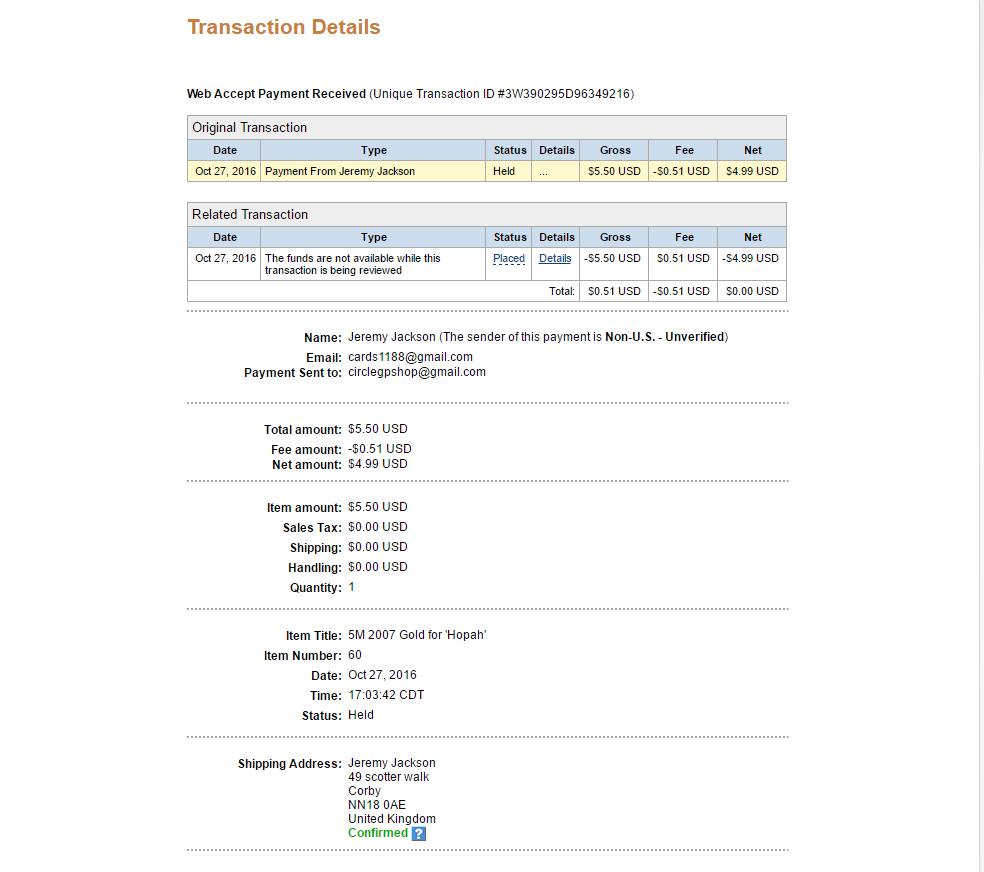The image size is (984, 872).
Task: Click the $4.99 USD Net in the original row
Action: coord(752,171)
